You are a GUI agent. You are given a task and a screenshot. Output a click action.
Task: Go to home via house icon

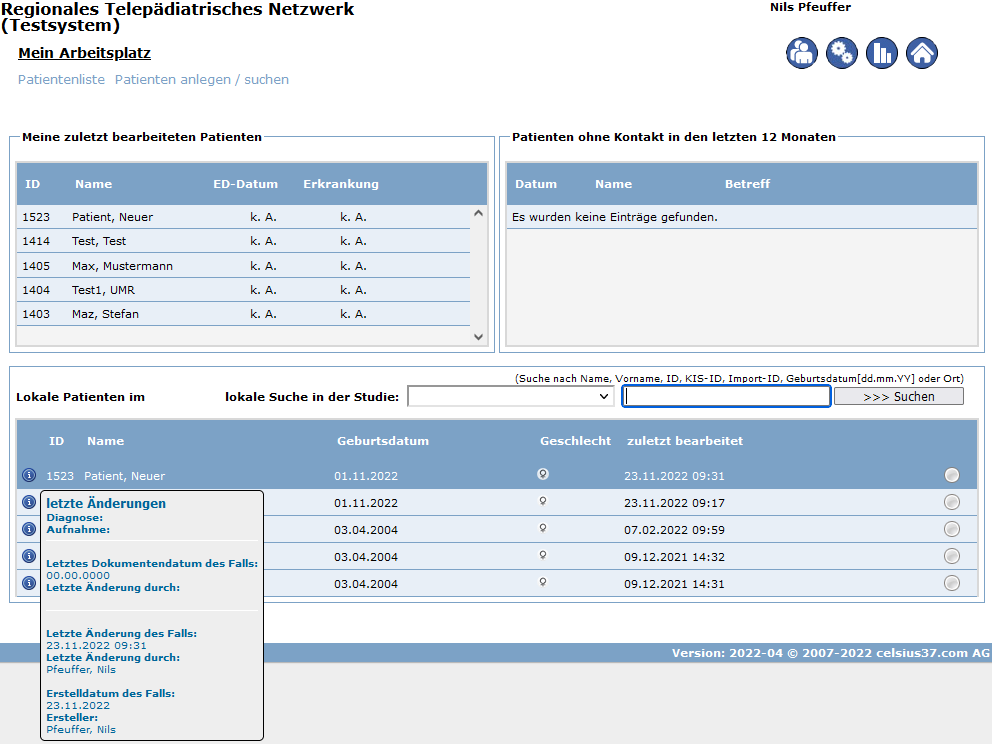click(x=922, y=53)
